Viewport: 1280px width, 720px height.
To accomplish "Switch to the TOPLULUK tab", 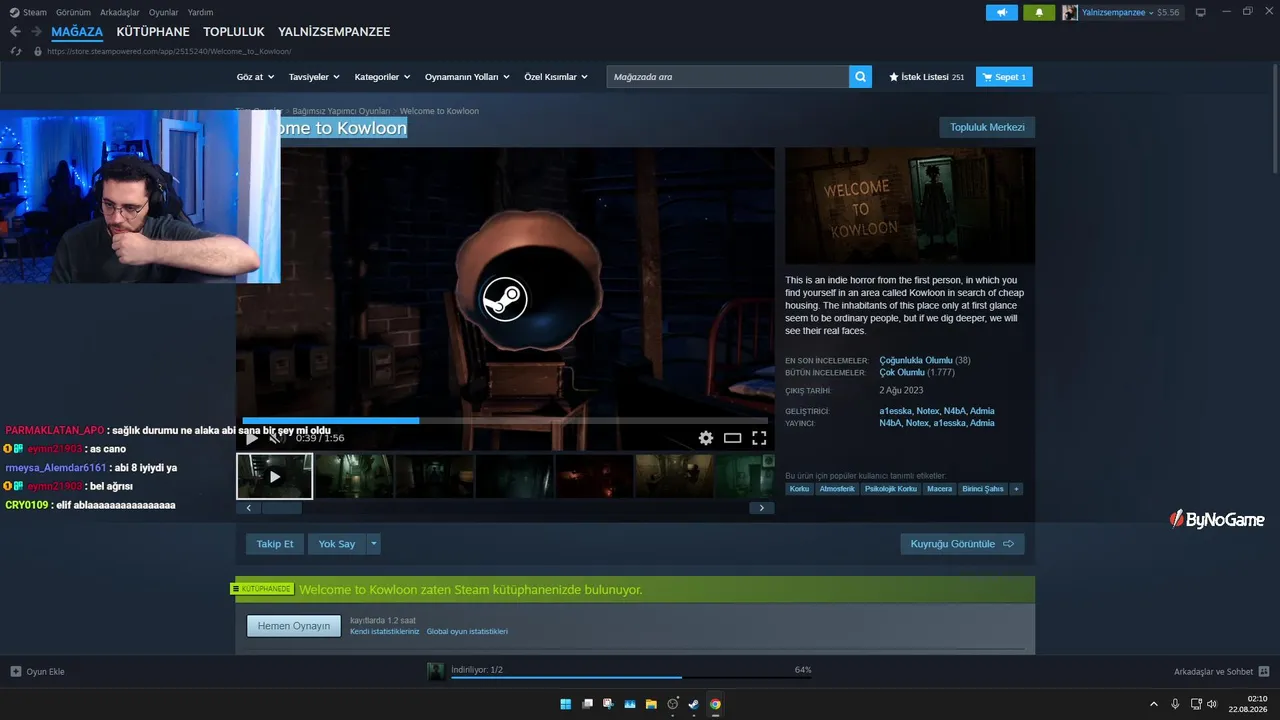I will point(234,32).
